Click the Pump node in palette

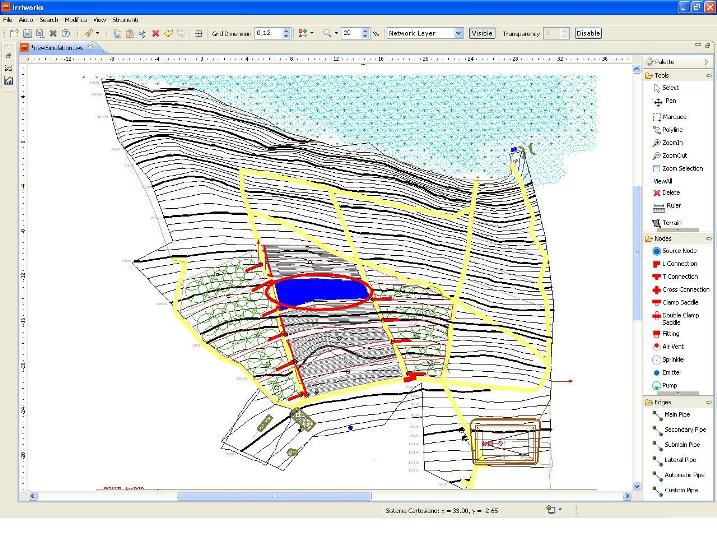[x=670, y=384]
